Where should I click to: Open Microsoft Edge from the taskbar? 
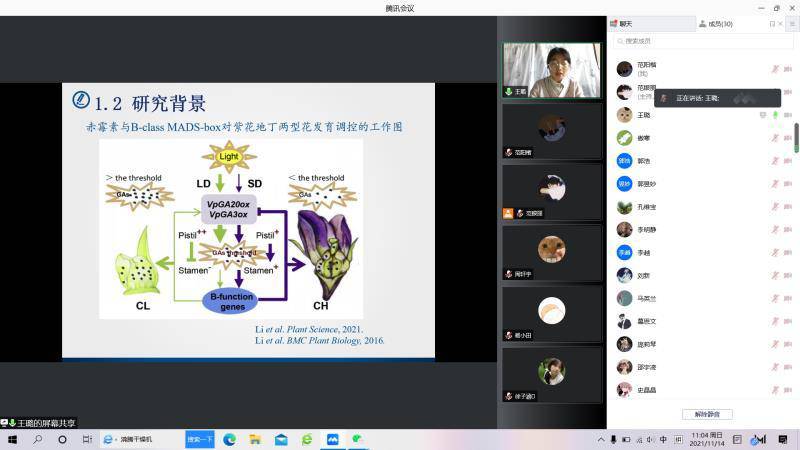(229, 439)
